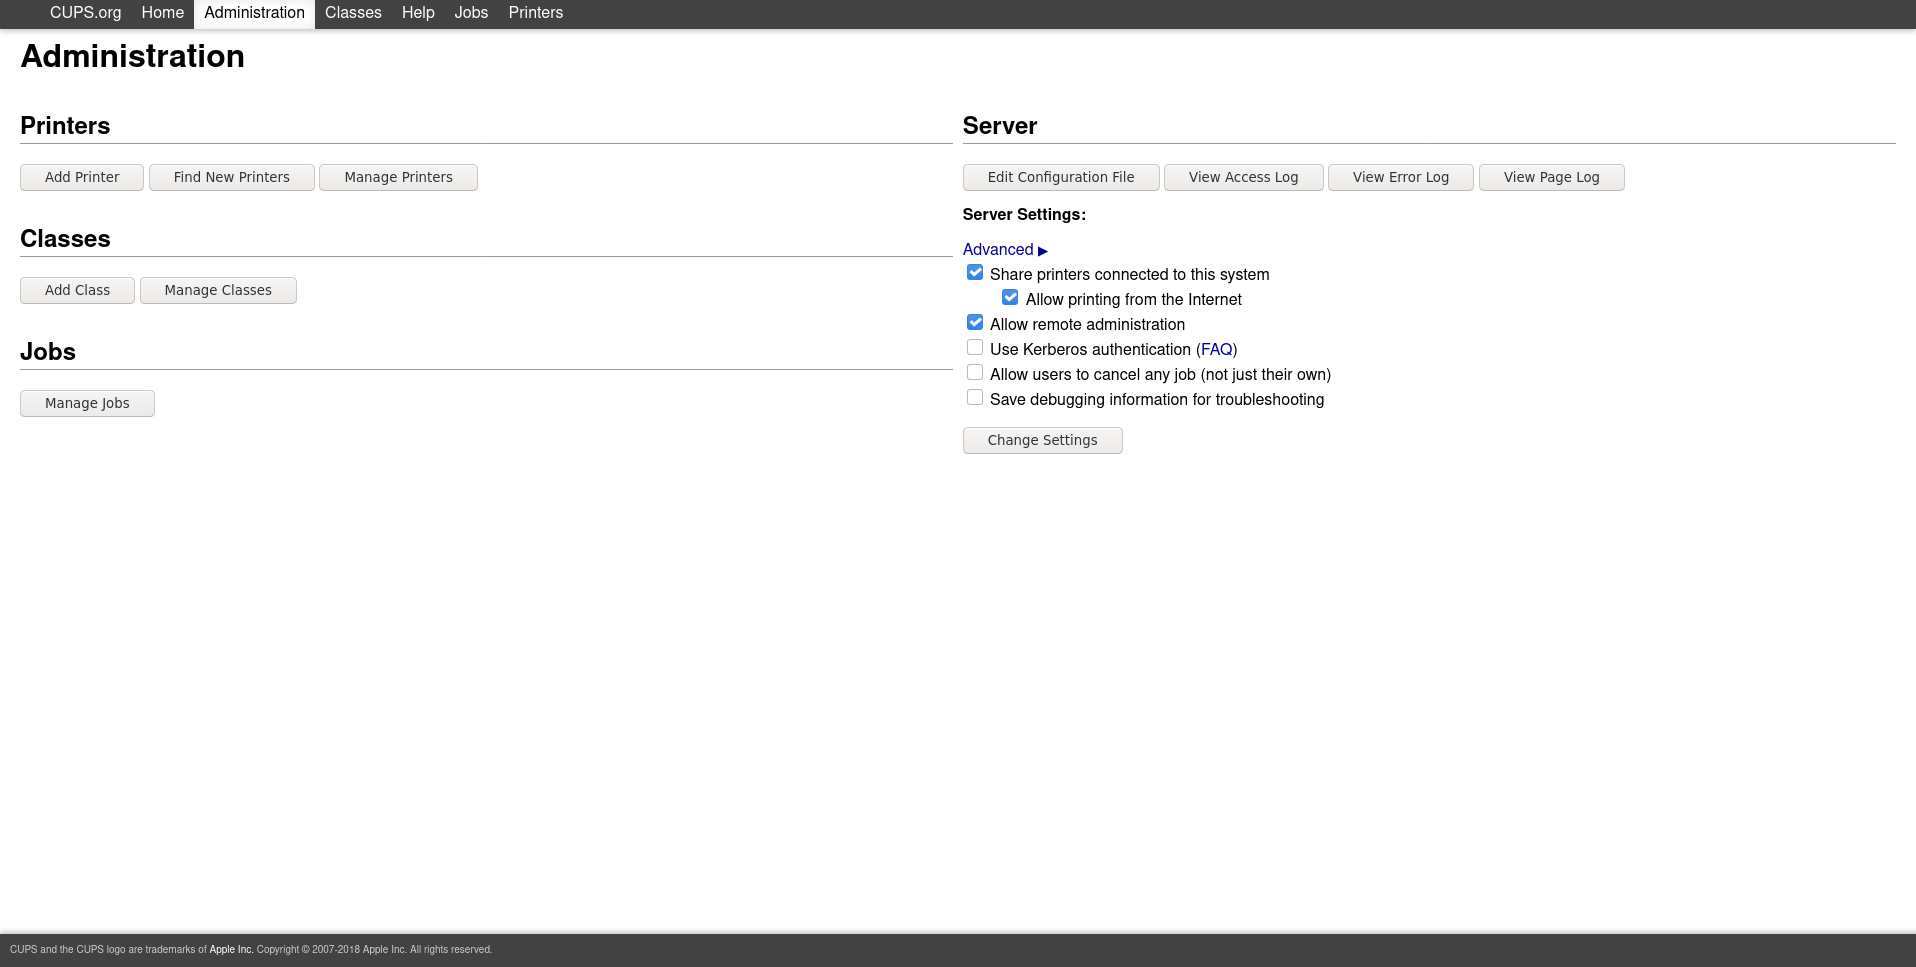Uncheck Share printers connected to this system

975,273
